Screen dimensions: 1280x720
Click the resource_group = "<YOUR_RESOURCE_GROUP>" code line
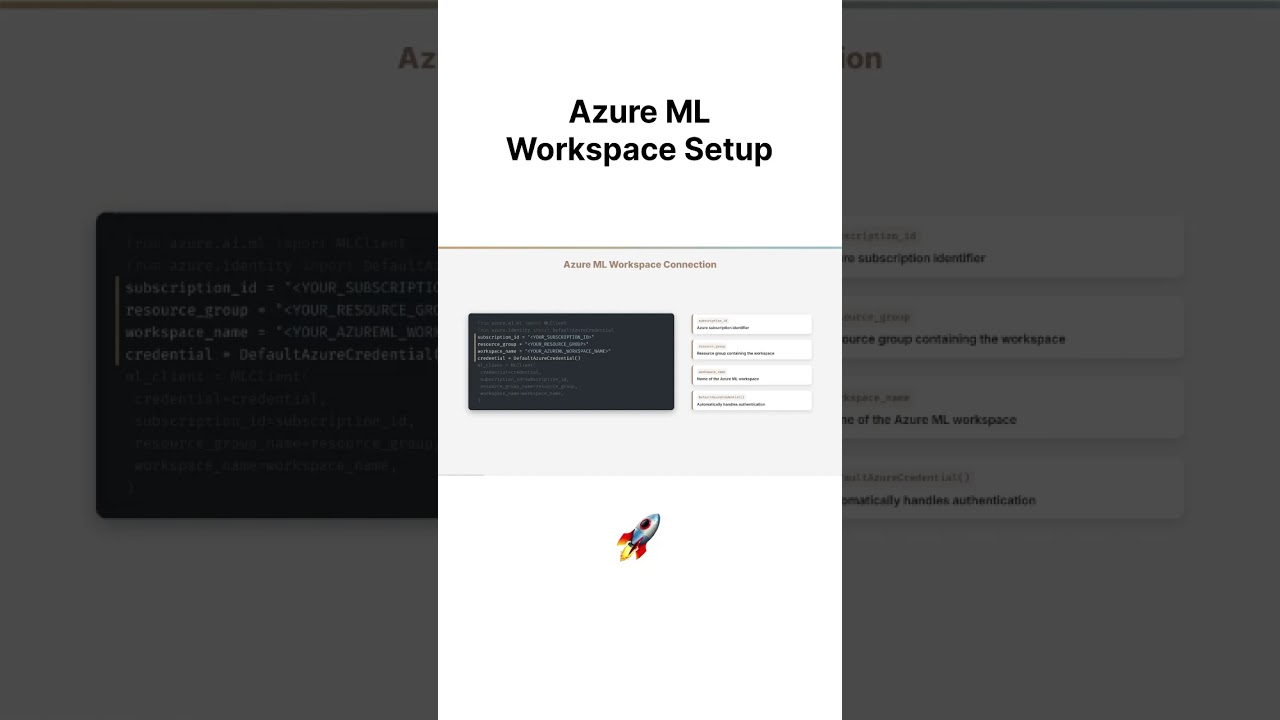533,344
